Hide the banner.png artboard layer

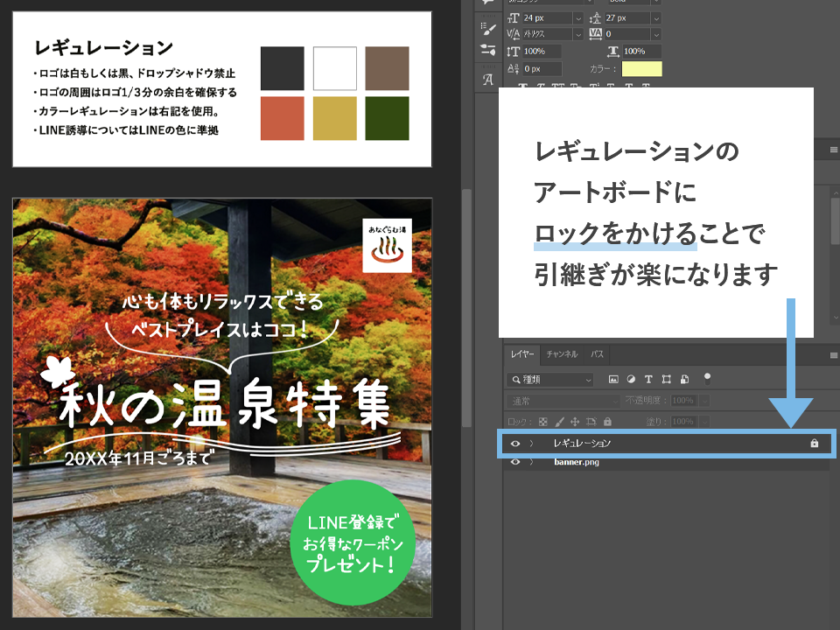[x=516, y=463]
